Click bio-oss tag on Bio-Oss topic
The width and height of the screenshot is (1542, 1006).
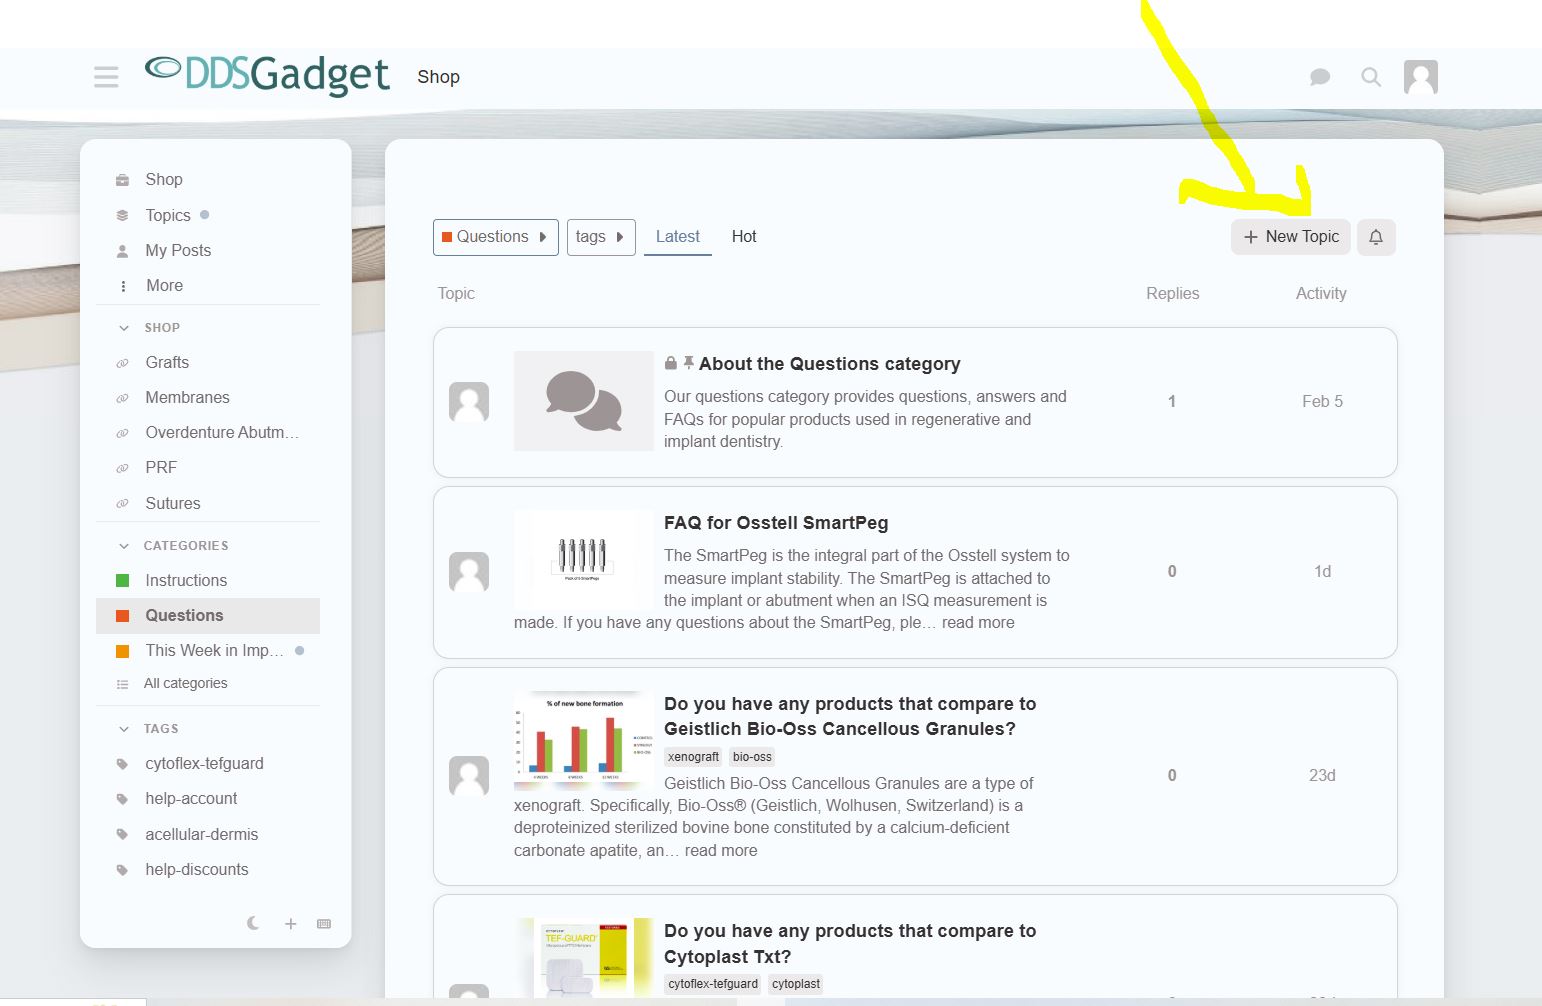752,757
